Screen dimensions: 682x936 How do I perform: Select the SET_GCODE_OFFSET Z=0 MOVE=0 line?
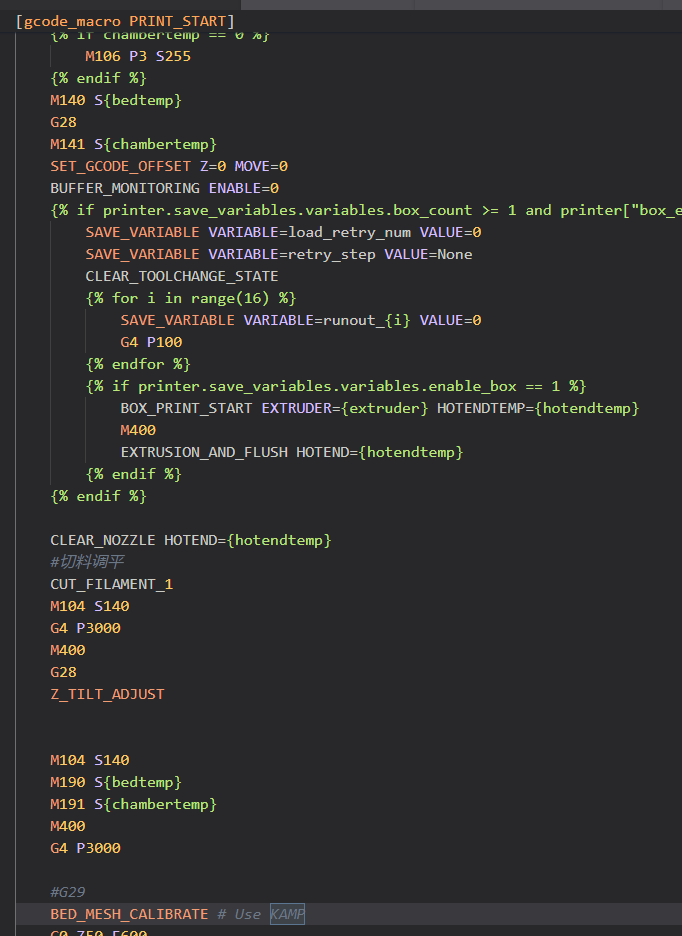[169, 166]
